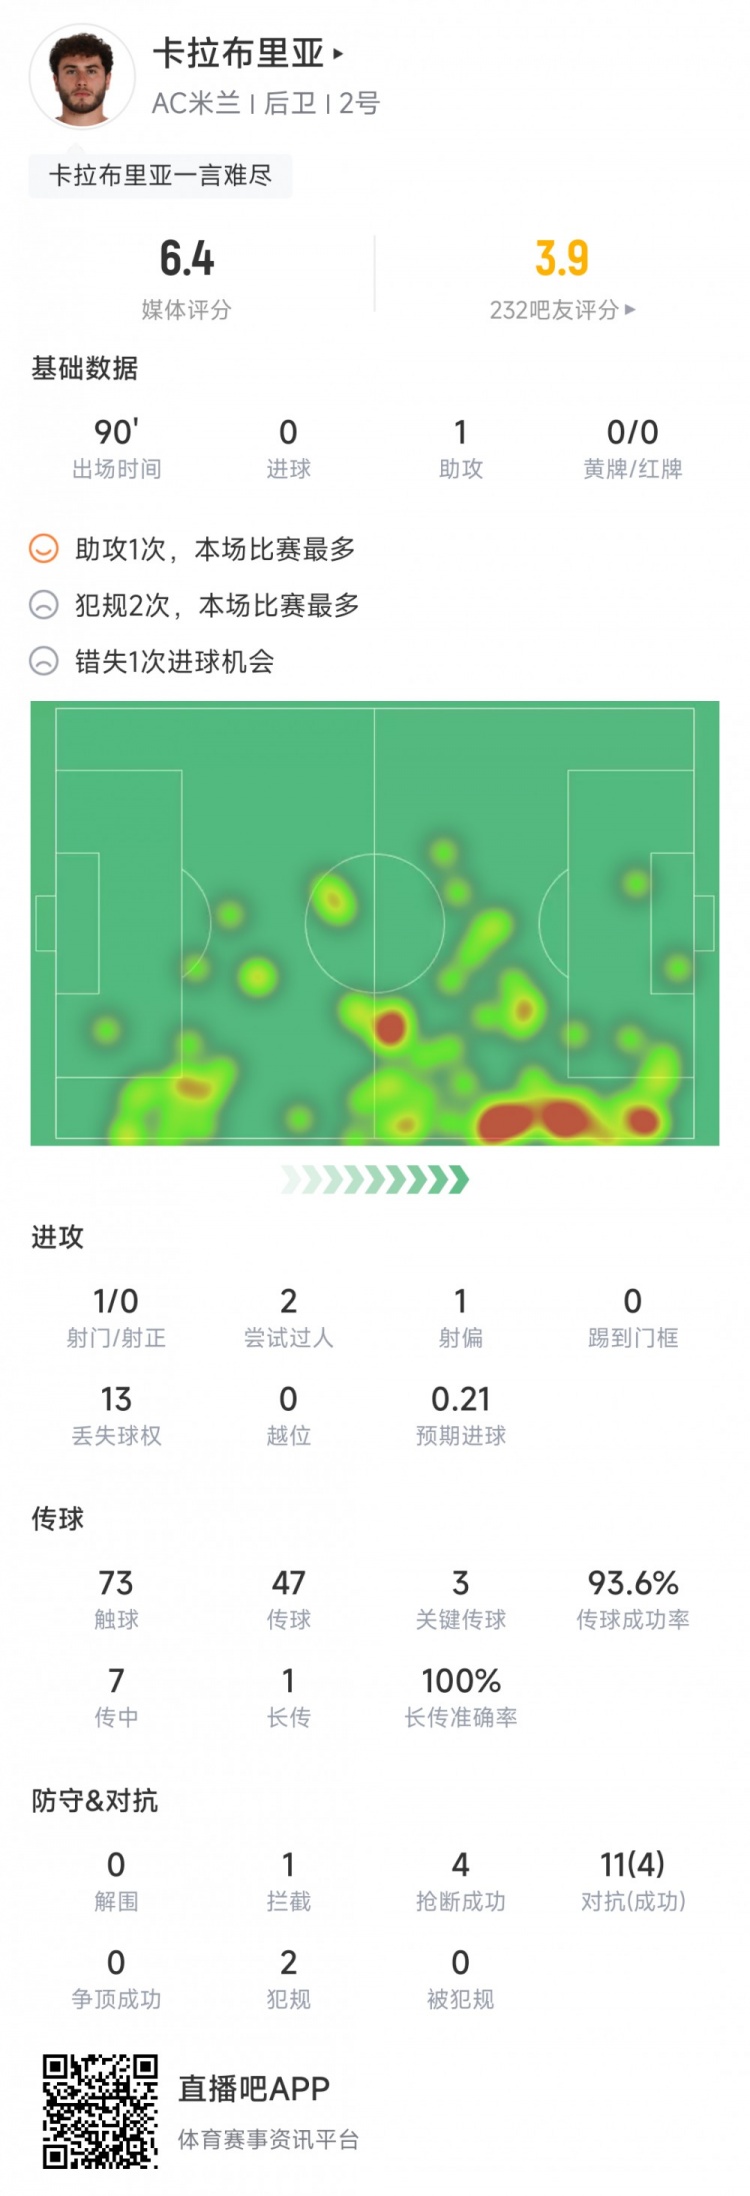Click the 6.4 media rating score
This screenshot has width=750, height=2196.
pyautogui.click(x=187, y=259)
